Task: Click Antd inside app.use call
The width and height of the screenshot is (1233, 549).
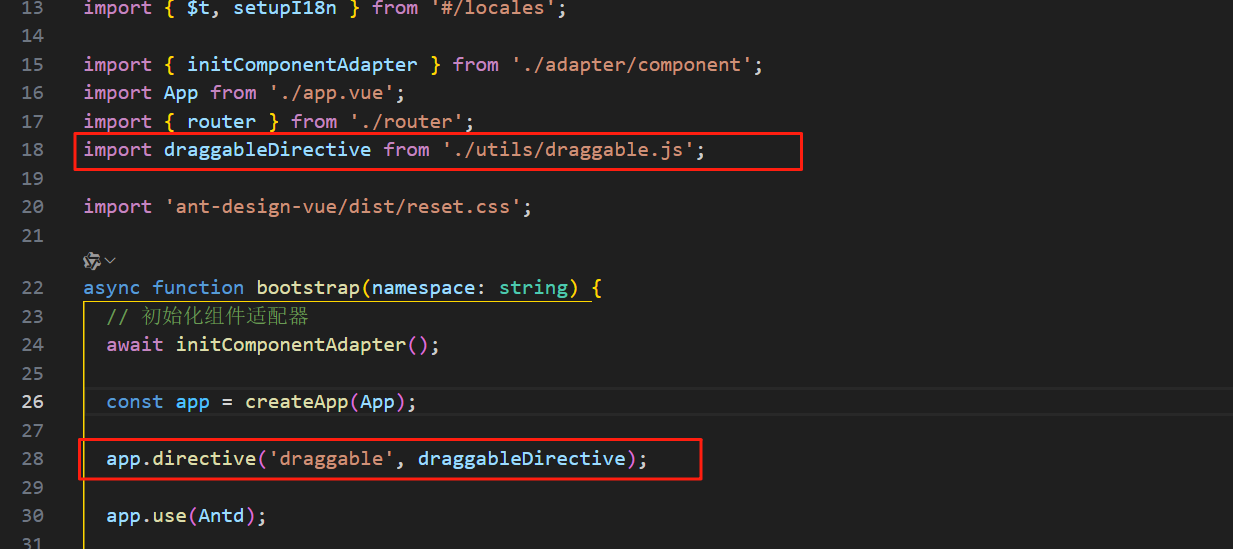Action: (x=222, y=516)
